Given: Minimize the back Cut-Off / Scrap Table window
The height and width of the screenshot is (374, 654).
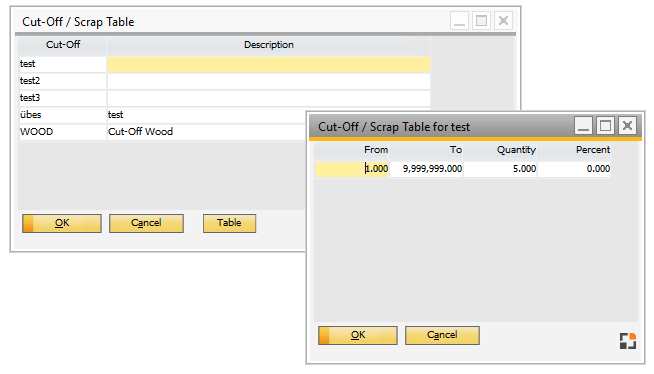Looking at the screenshot, I should point(459,20).
